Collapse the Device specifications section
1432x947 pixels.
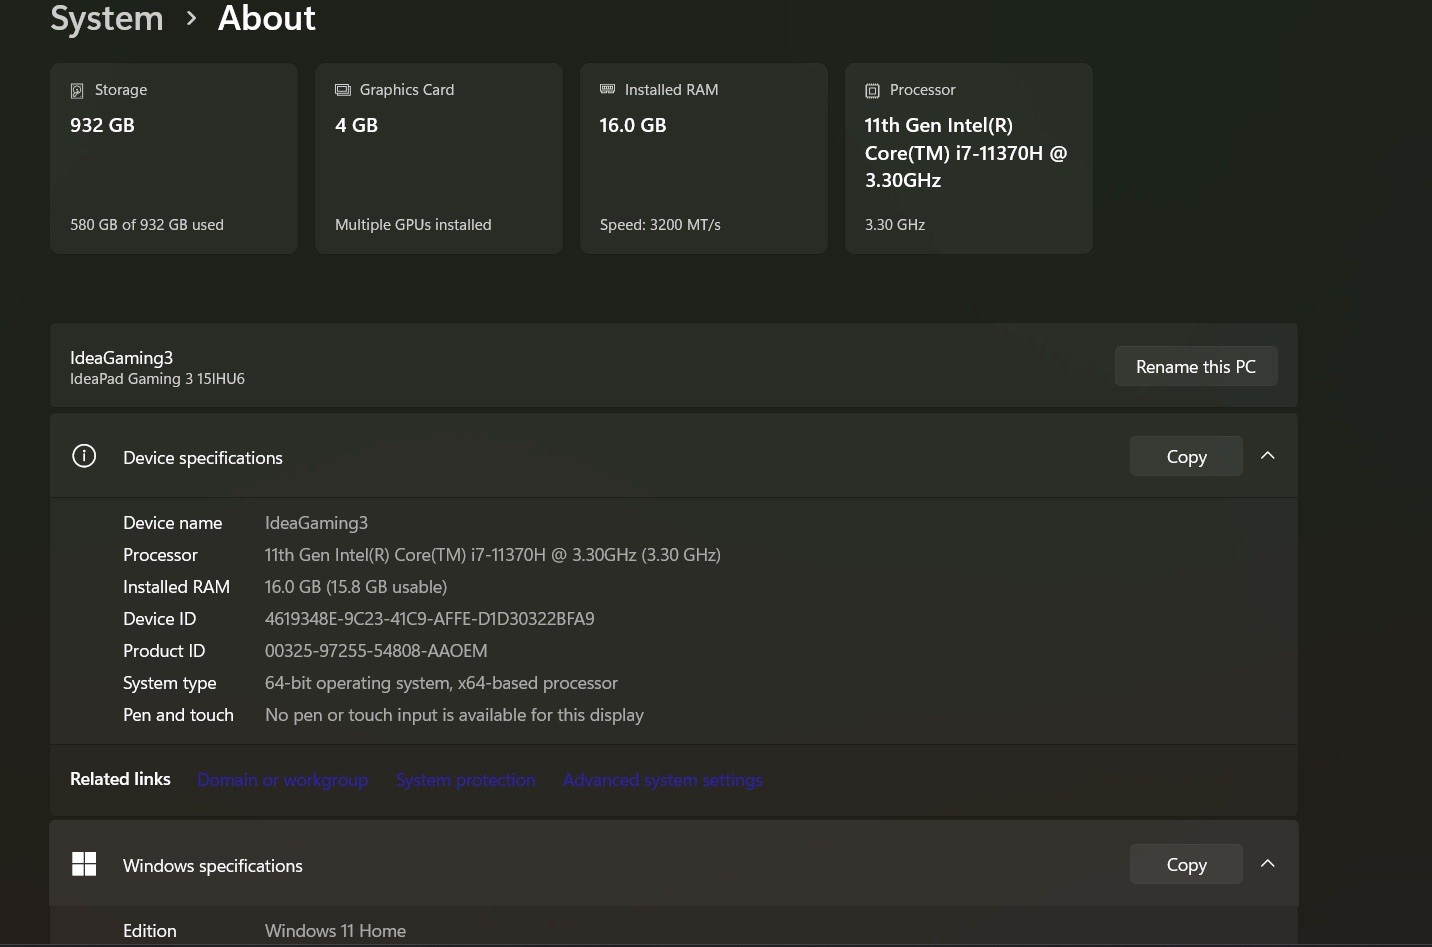tap(1268, 456)
